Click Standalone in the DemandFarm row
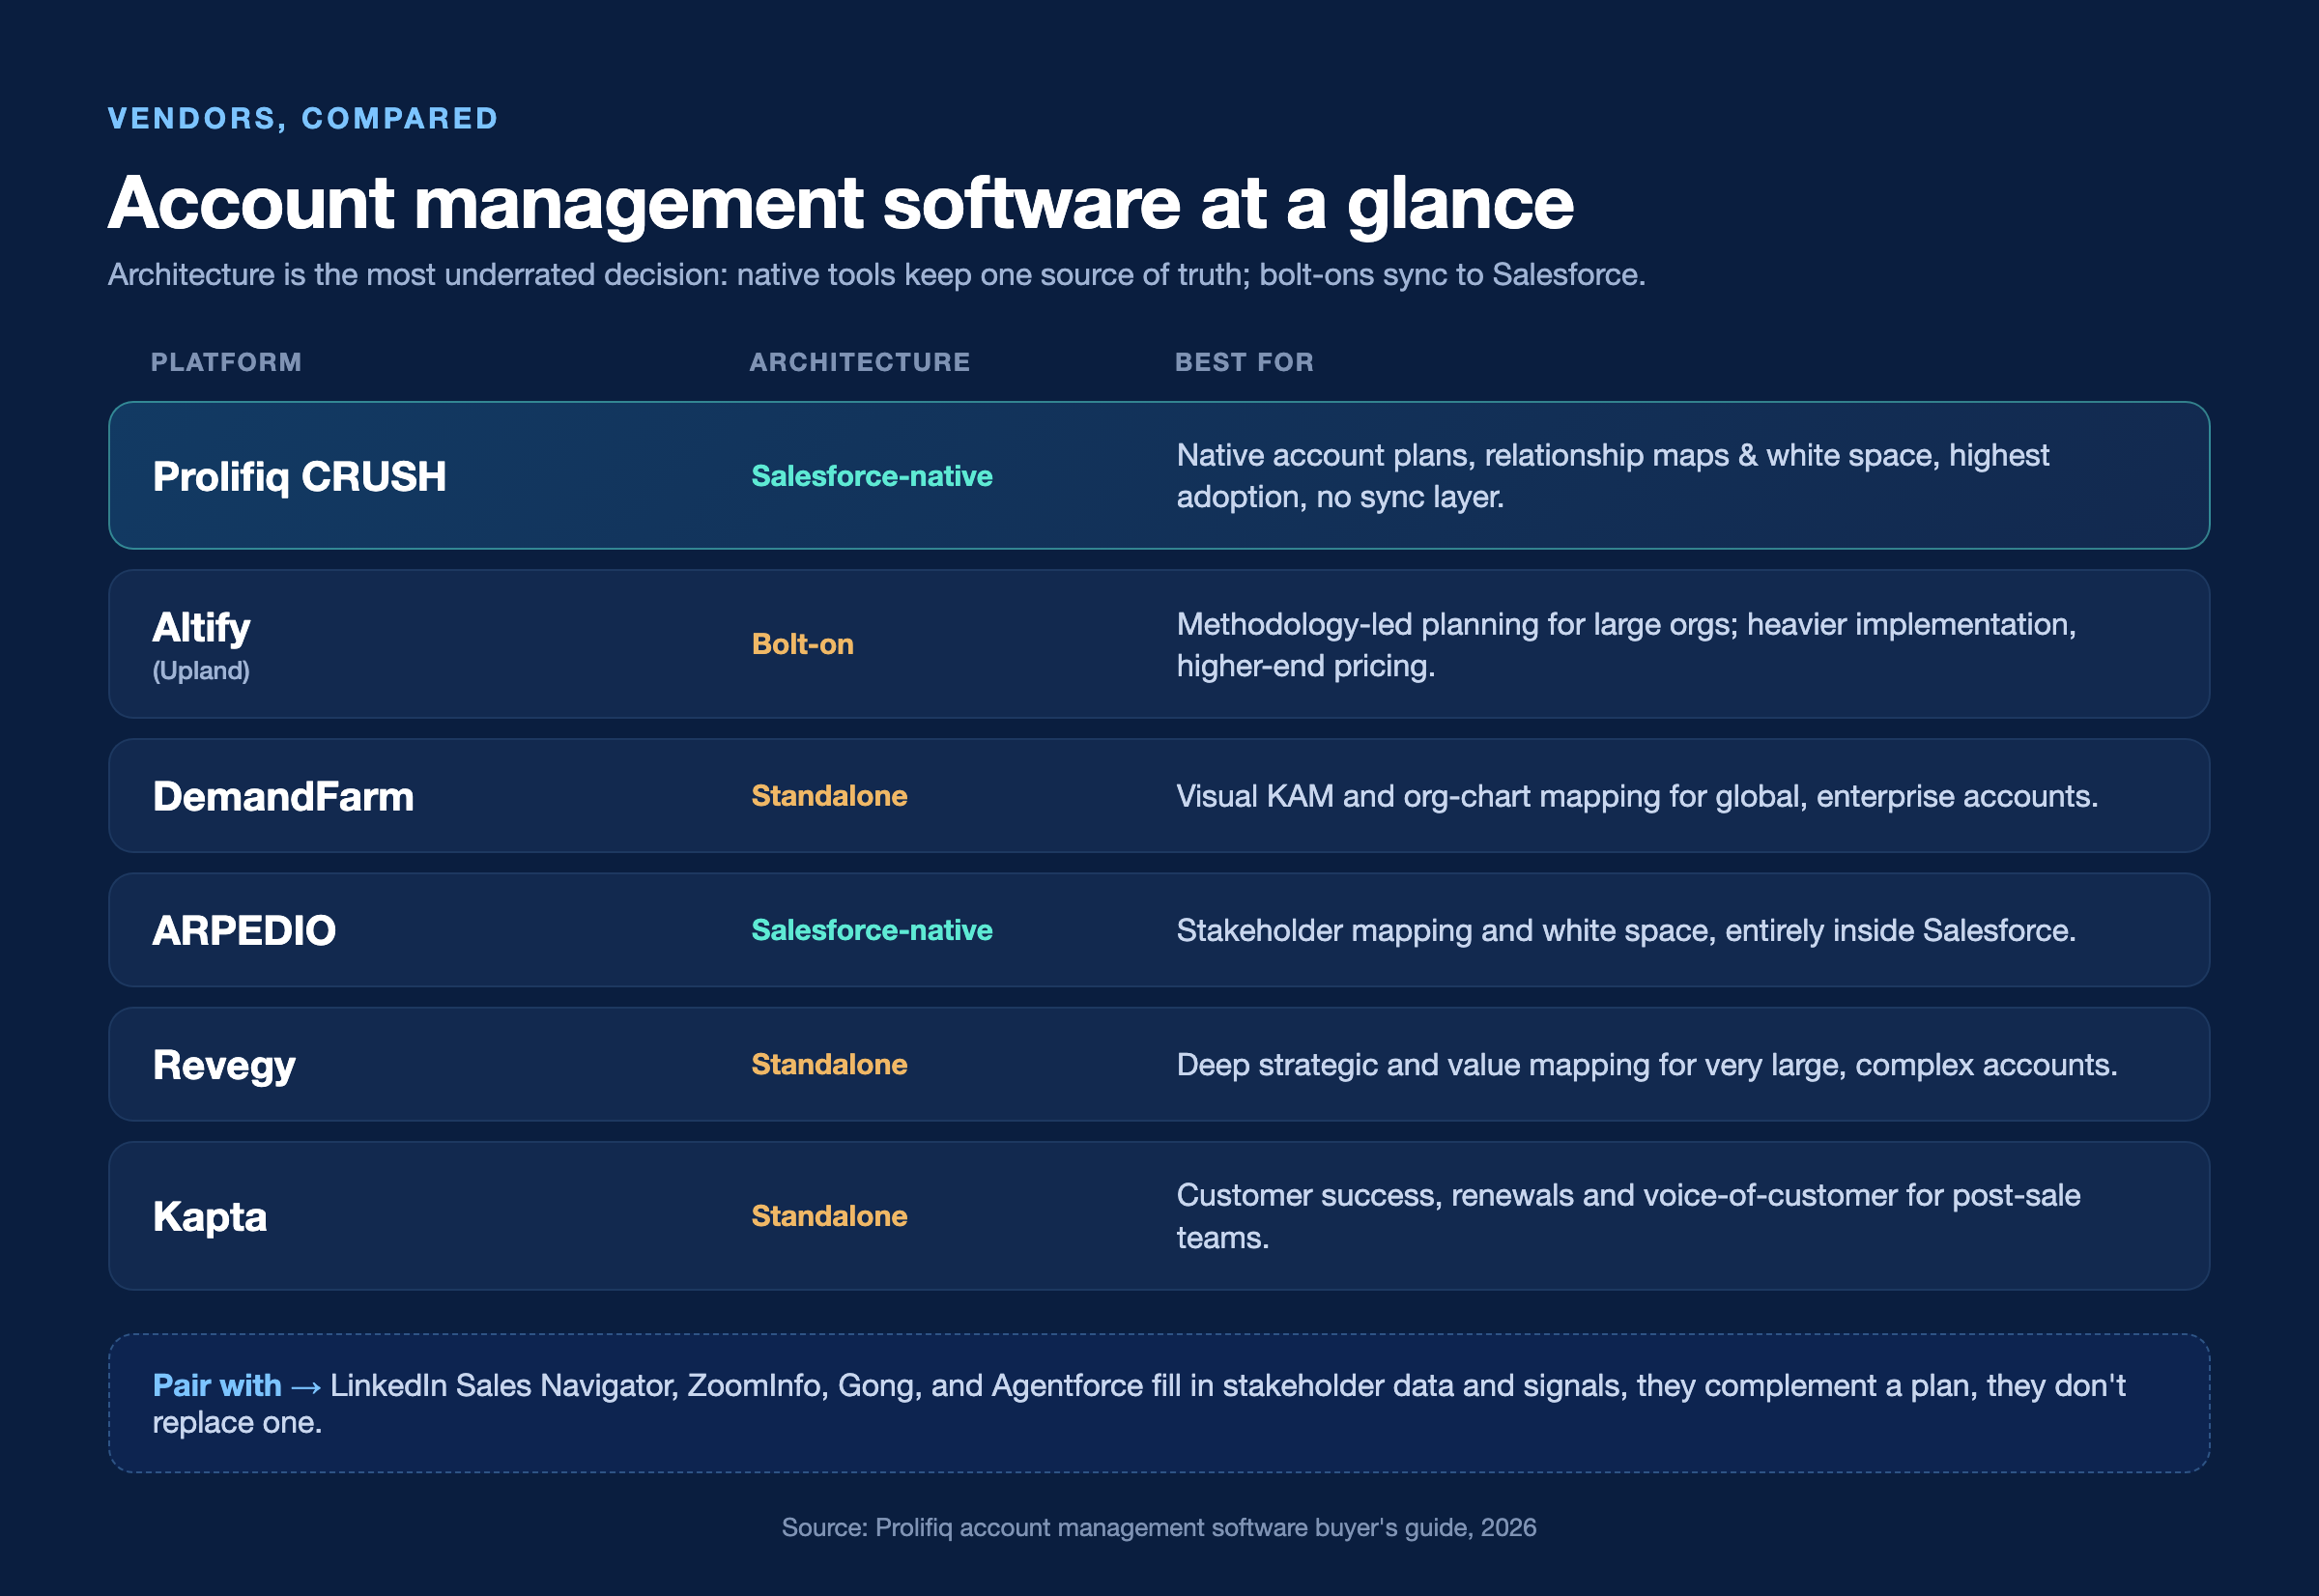 (829, 796)
